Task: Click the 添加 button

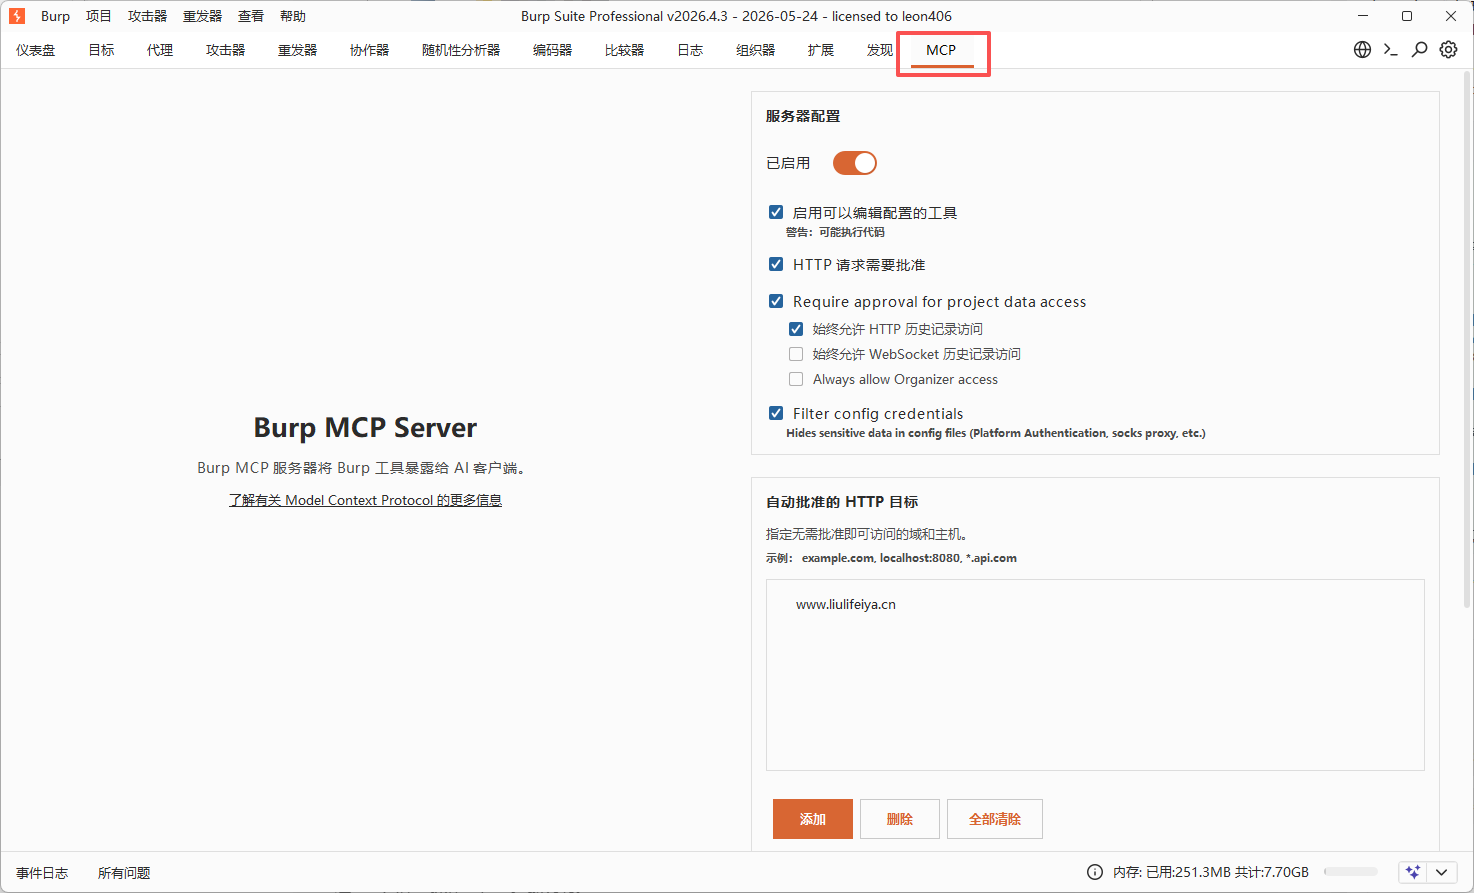Action: point(813,819)
